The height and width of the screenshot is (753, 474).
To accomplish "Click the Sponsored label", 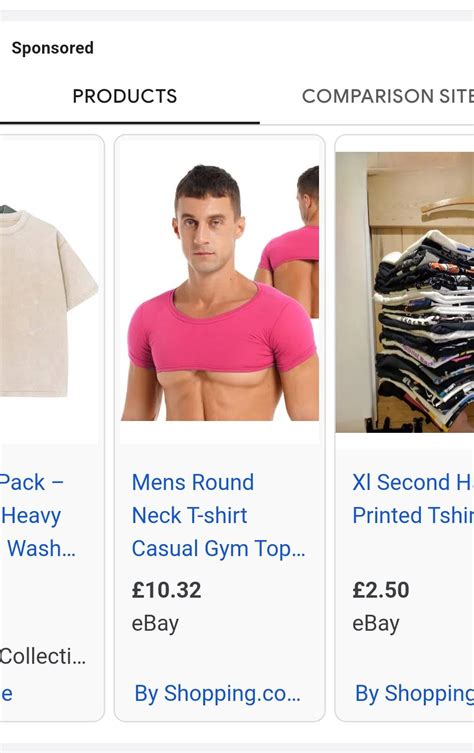I will point(53,48).
